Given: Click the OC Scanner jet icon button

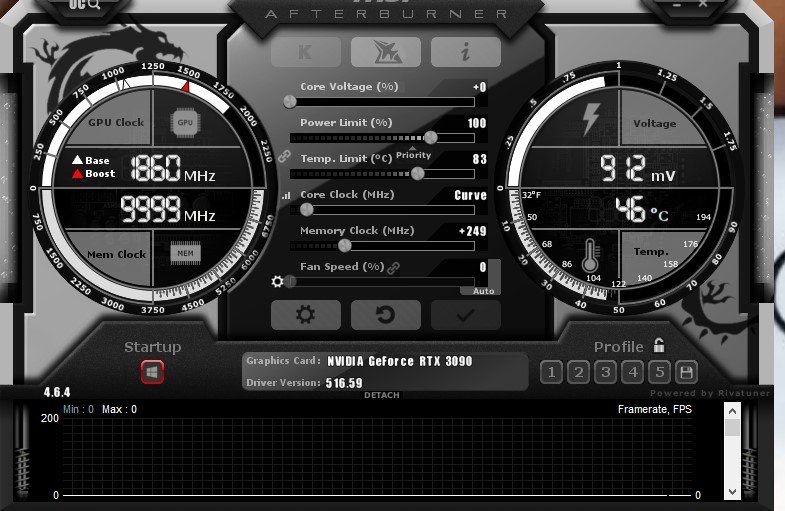Looking at the screenshot, I should tap(385, 52).
